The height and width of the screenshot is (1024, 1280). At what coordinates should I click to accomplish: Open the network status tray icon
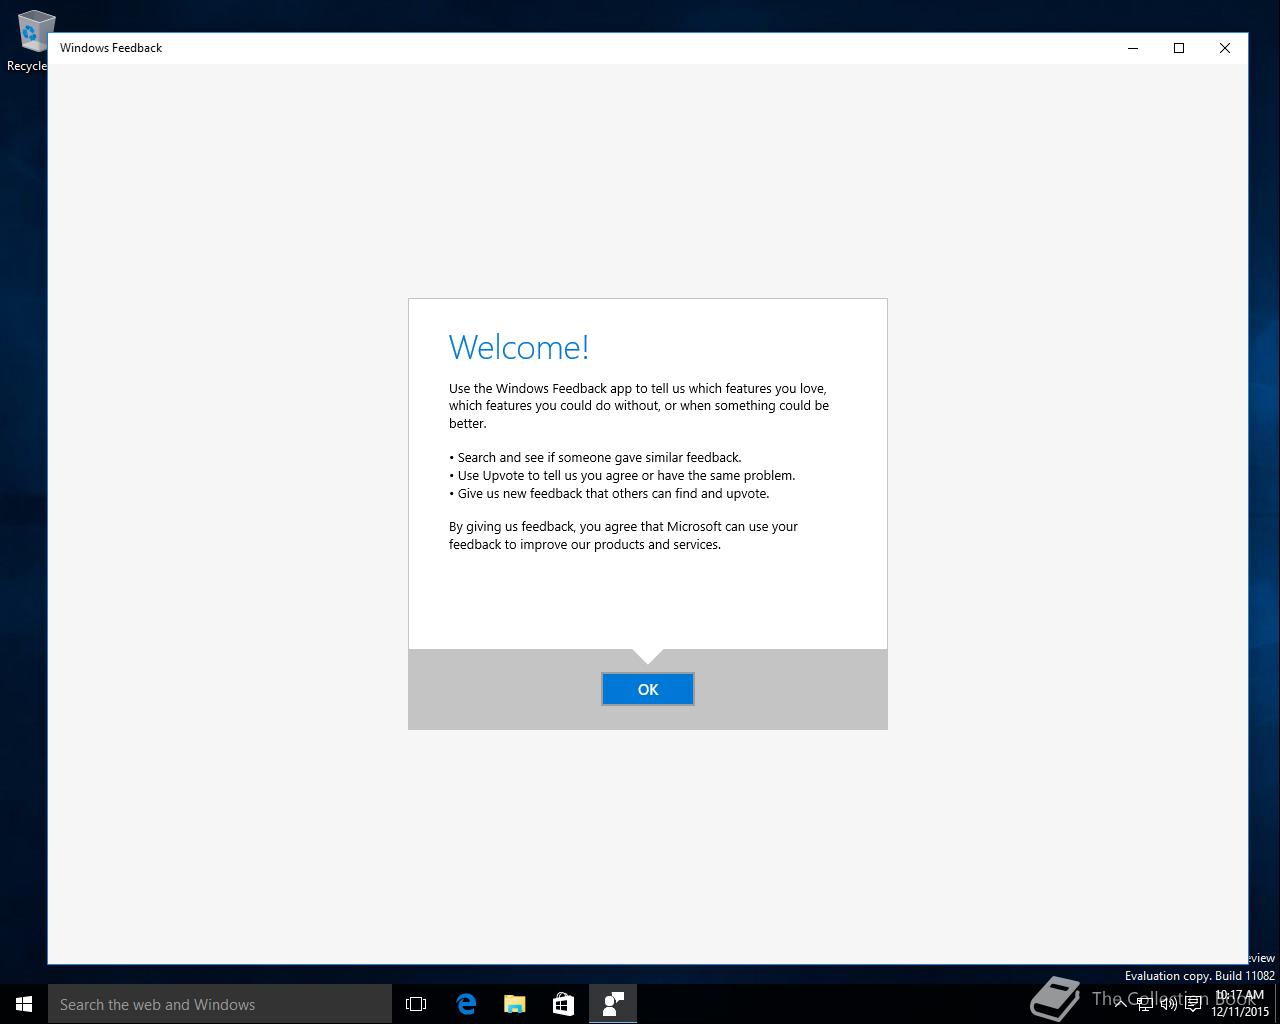pyautogui.click(x=1143, y=1003)
